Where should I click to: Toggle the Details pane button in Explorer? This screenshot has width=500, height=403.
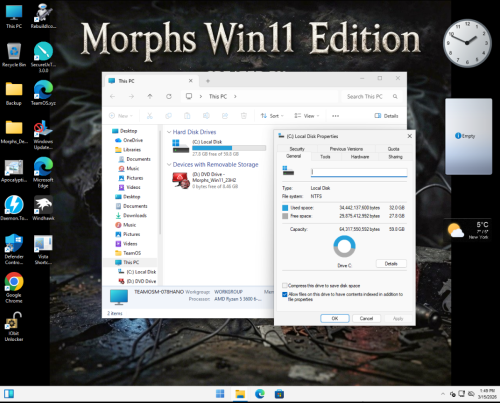point(386,116)
